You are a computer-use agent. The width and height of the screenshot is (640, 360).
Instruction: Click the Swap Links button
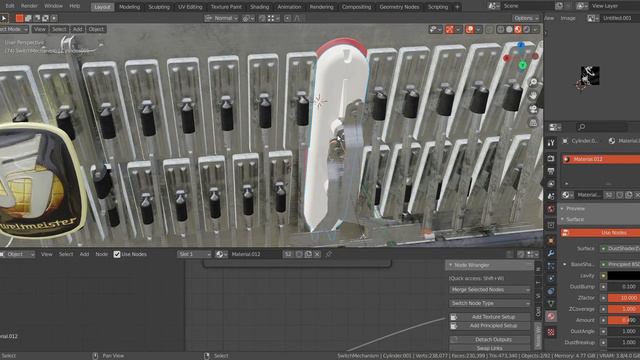[x=490, y=348]
